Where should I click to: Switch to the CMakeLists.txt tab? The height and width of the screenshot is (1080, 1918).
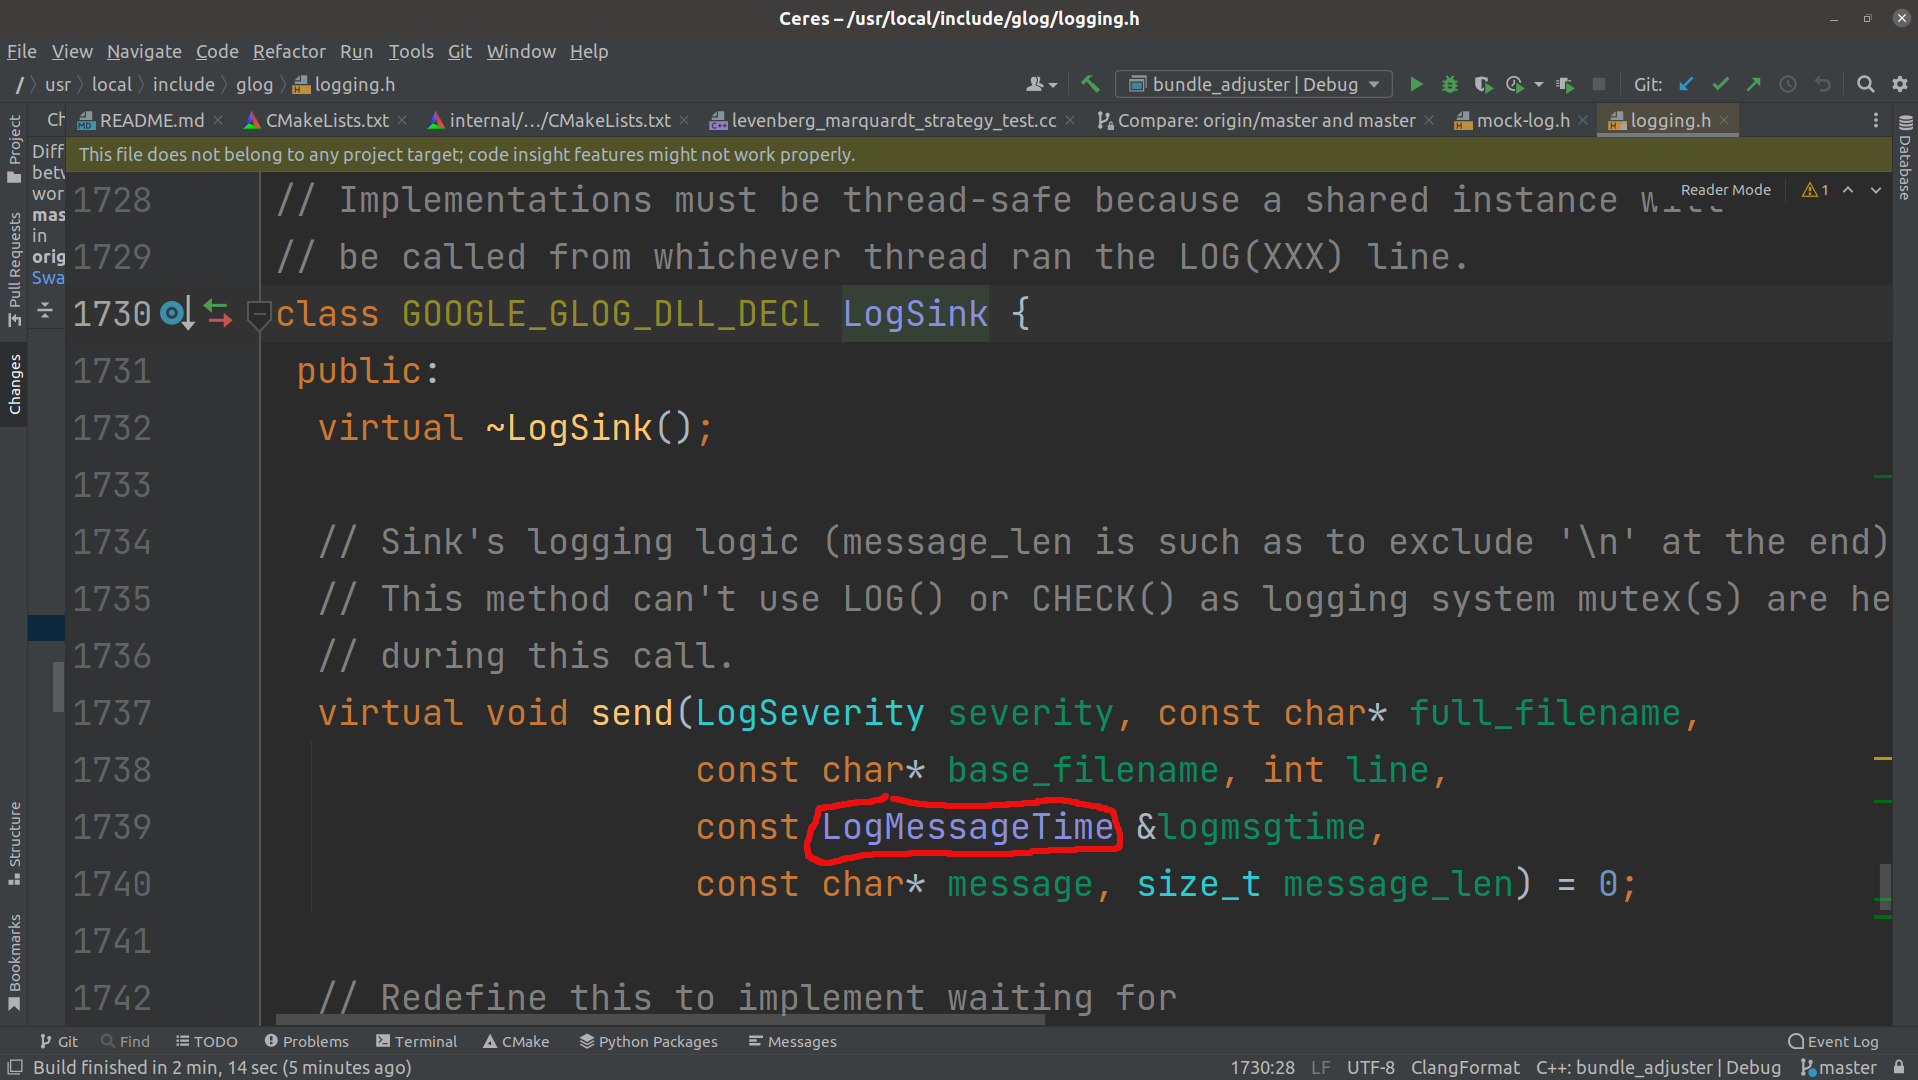click(326, 120)
